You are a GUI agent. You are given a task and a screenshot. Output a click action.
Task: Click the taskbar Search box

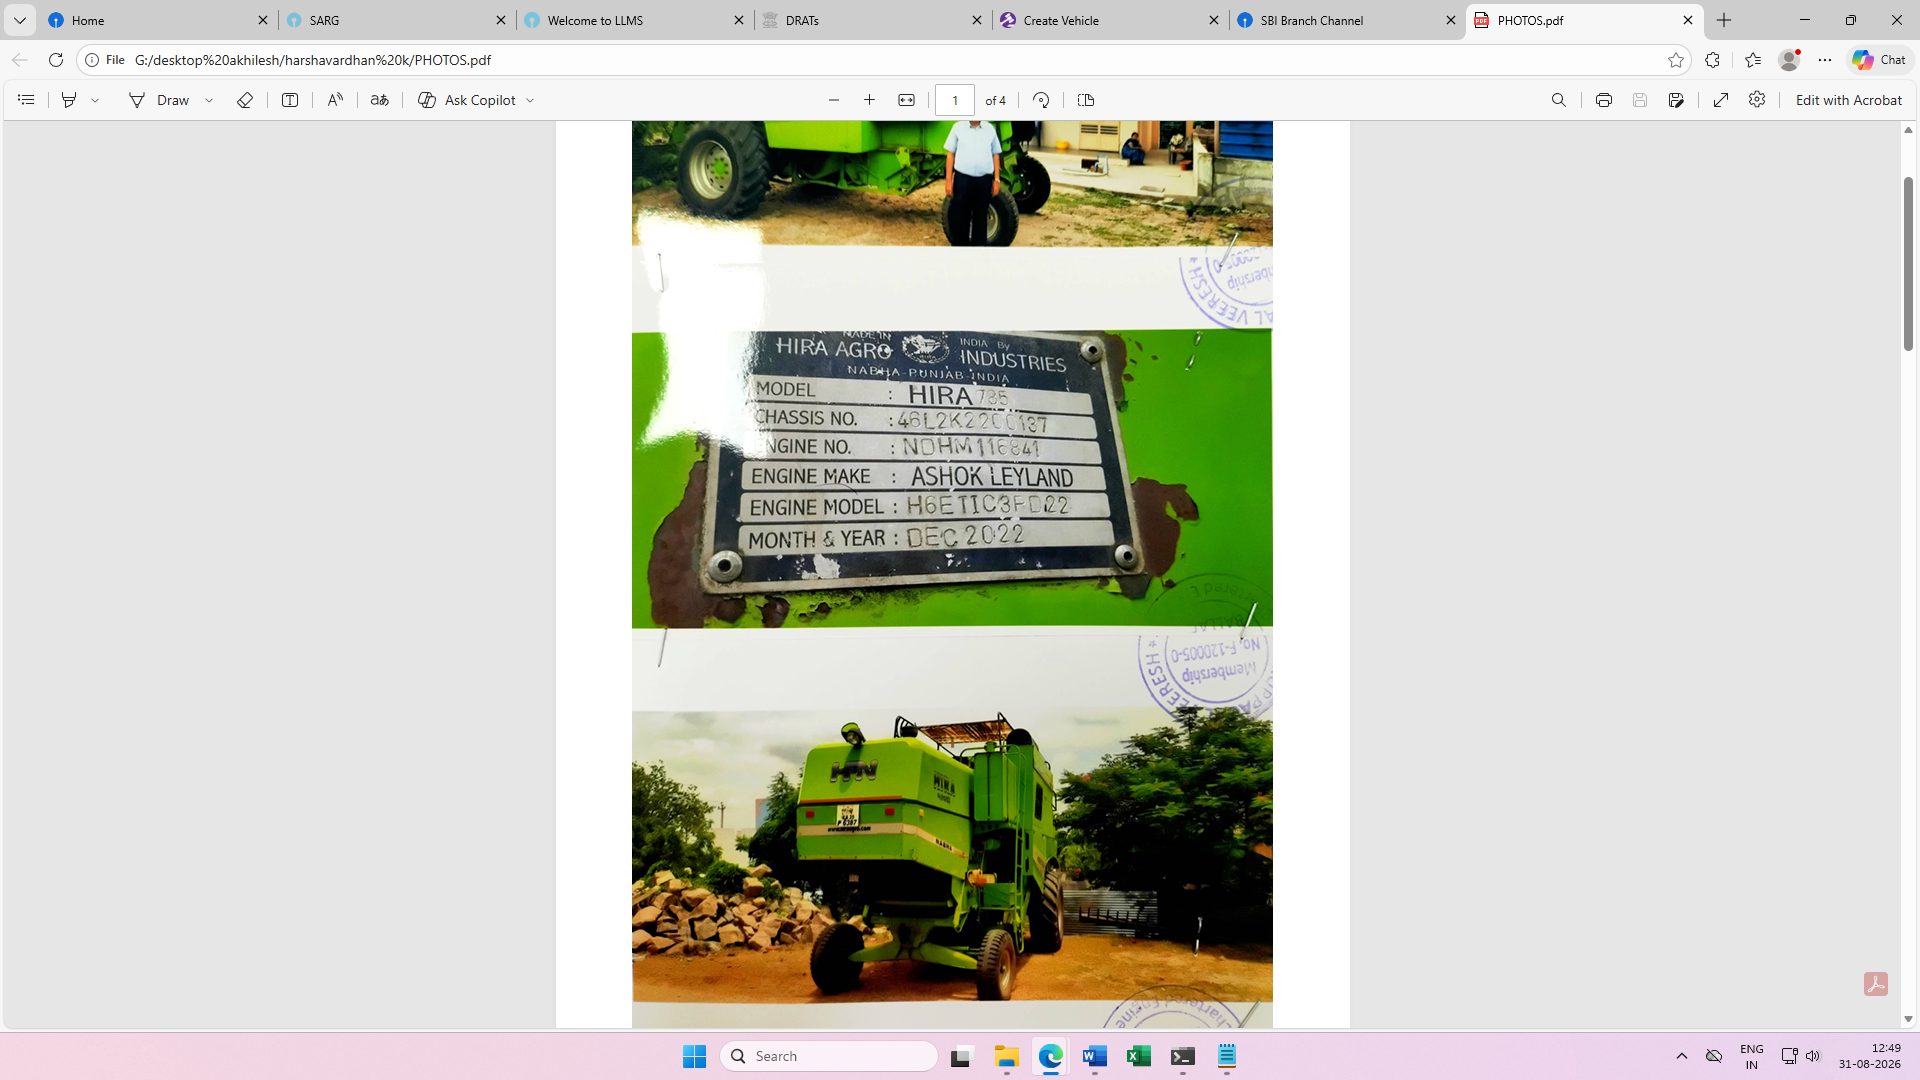point(829,1056)
